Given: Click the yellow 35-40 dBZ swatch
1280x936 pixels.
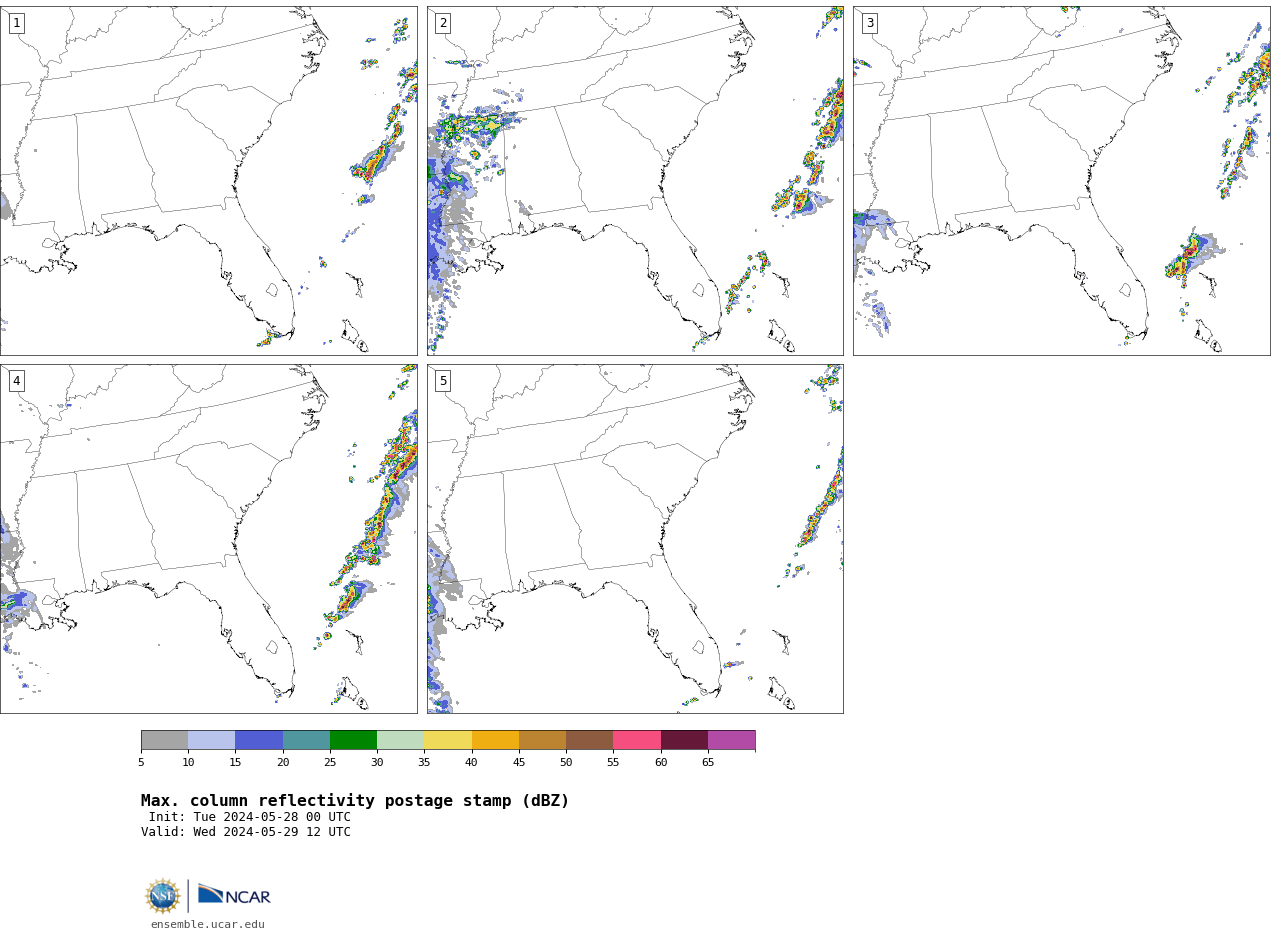Looking at the screenshot, I should (448, 740).
